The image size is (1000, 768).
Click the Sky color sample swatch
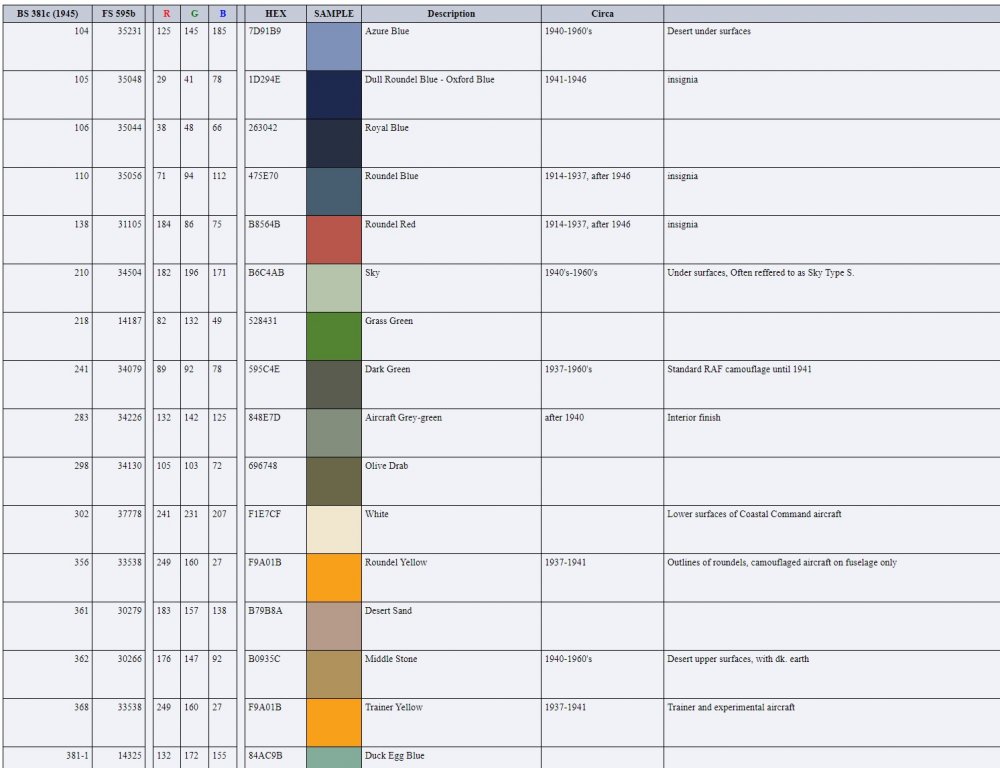[333, 288]
